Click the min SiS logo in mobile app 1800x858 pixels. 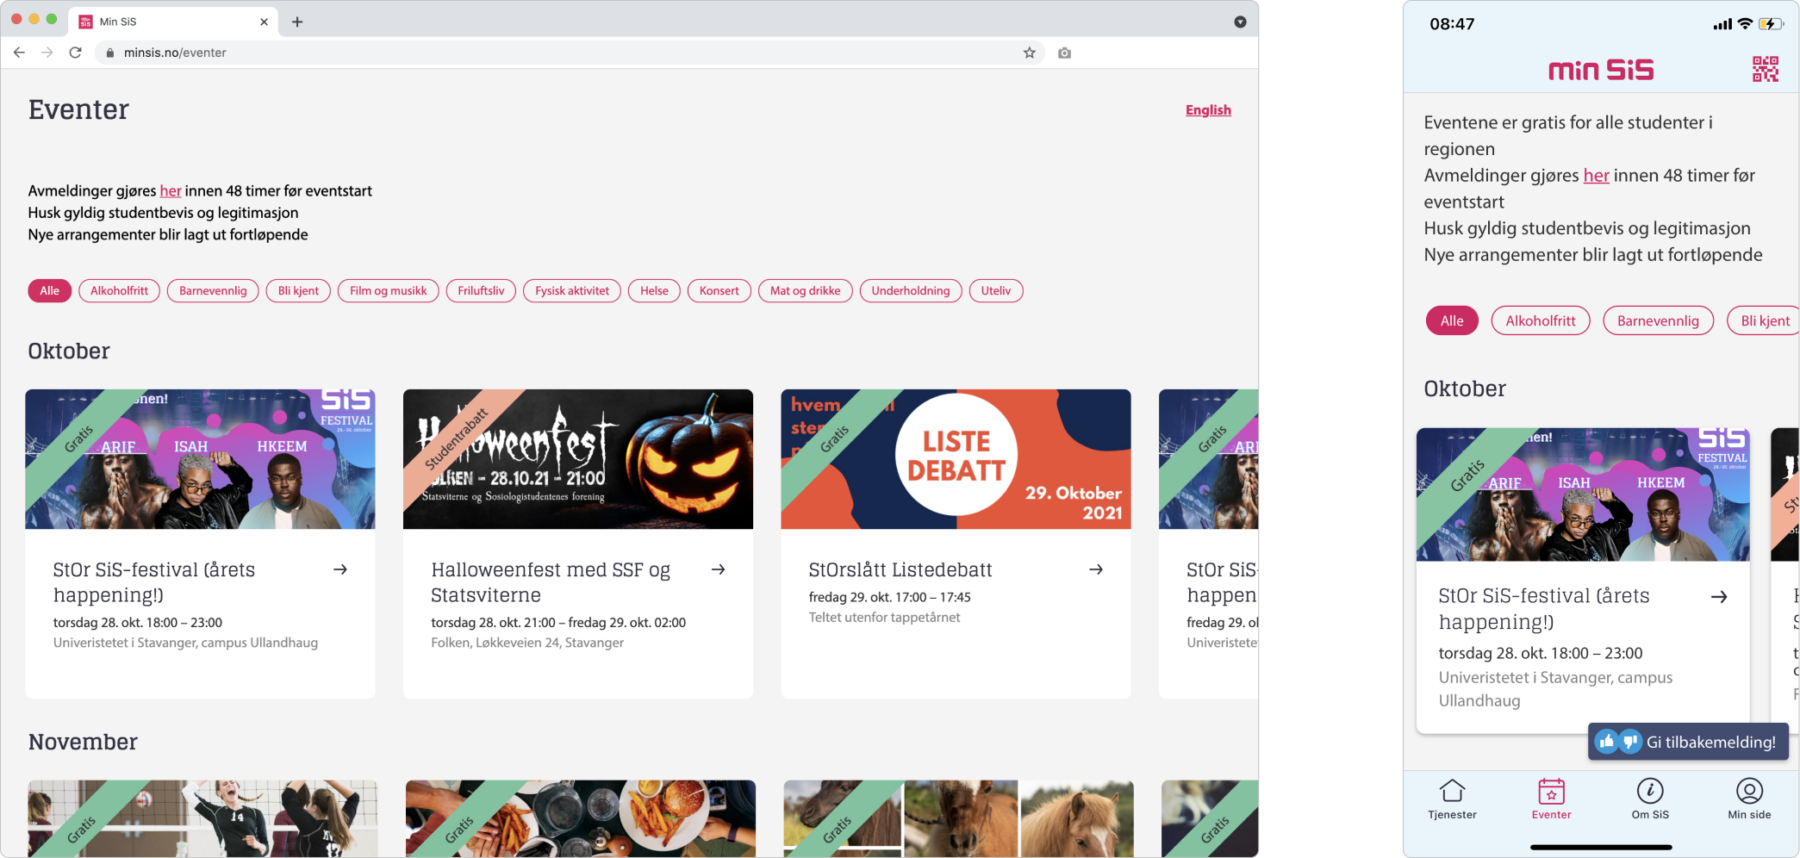tap(1601, 70)
